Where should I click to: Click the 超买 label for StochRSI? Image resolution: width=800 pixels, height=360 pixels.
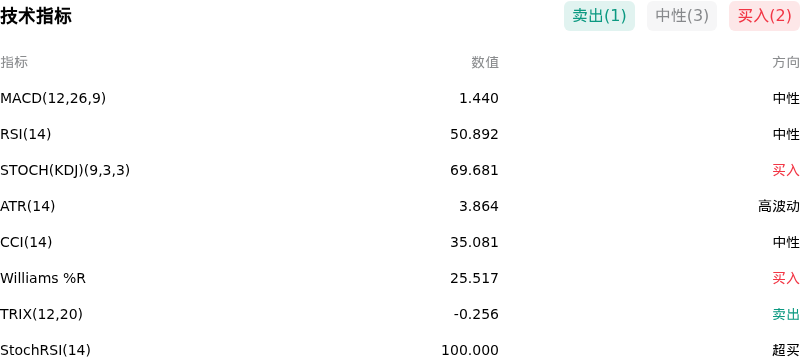point(786,350)
